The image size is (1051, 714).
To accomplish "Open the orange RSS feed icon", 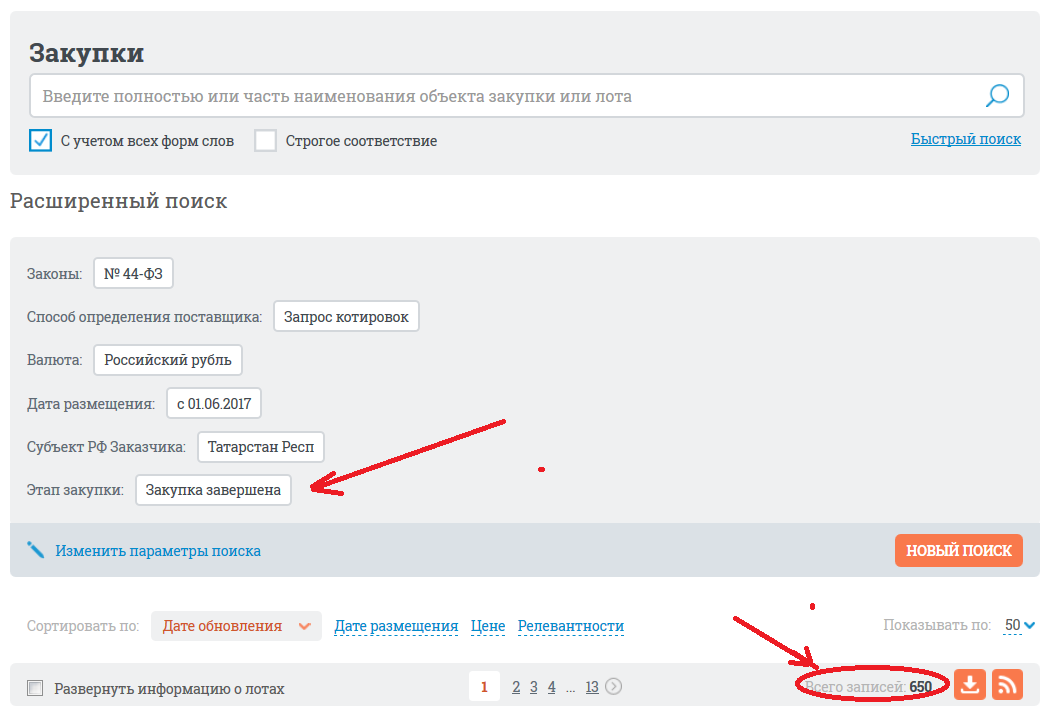I will pyautogui.click(x=1007, y=685).
